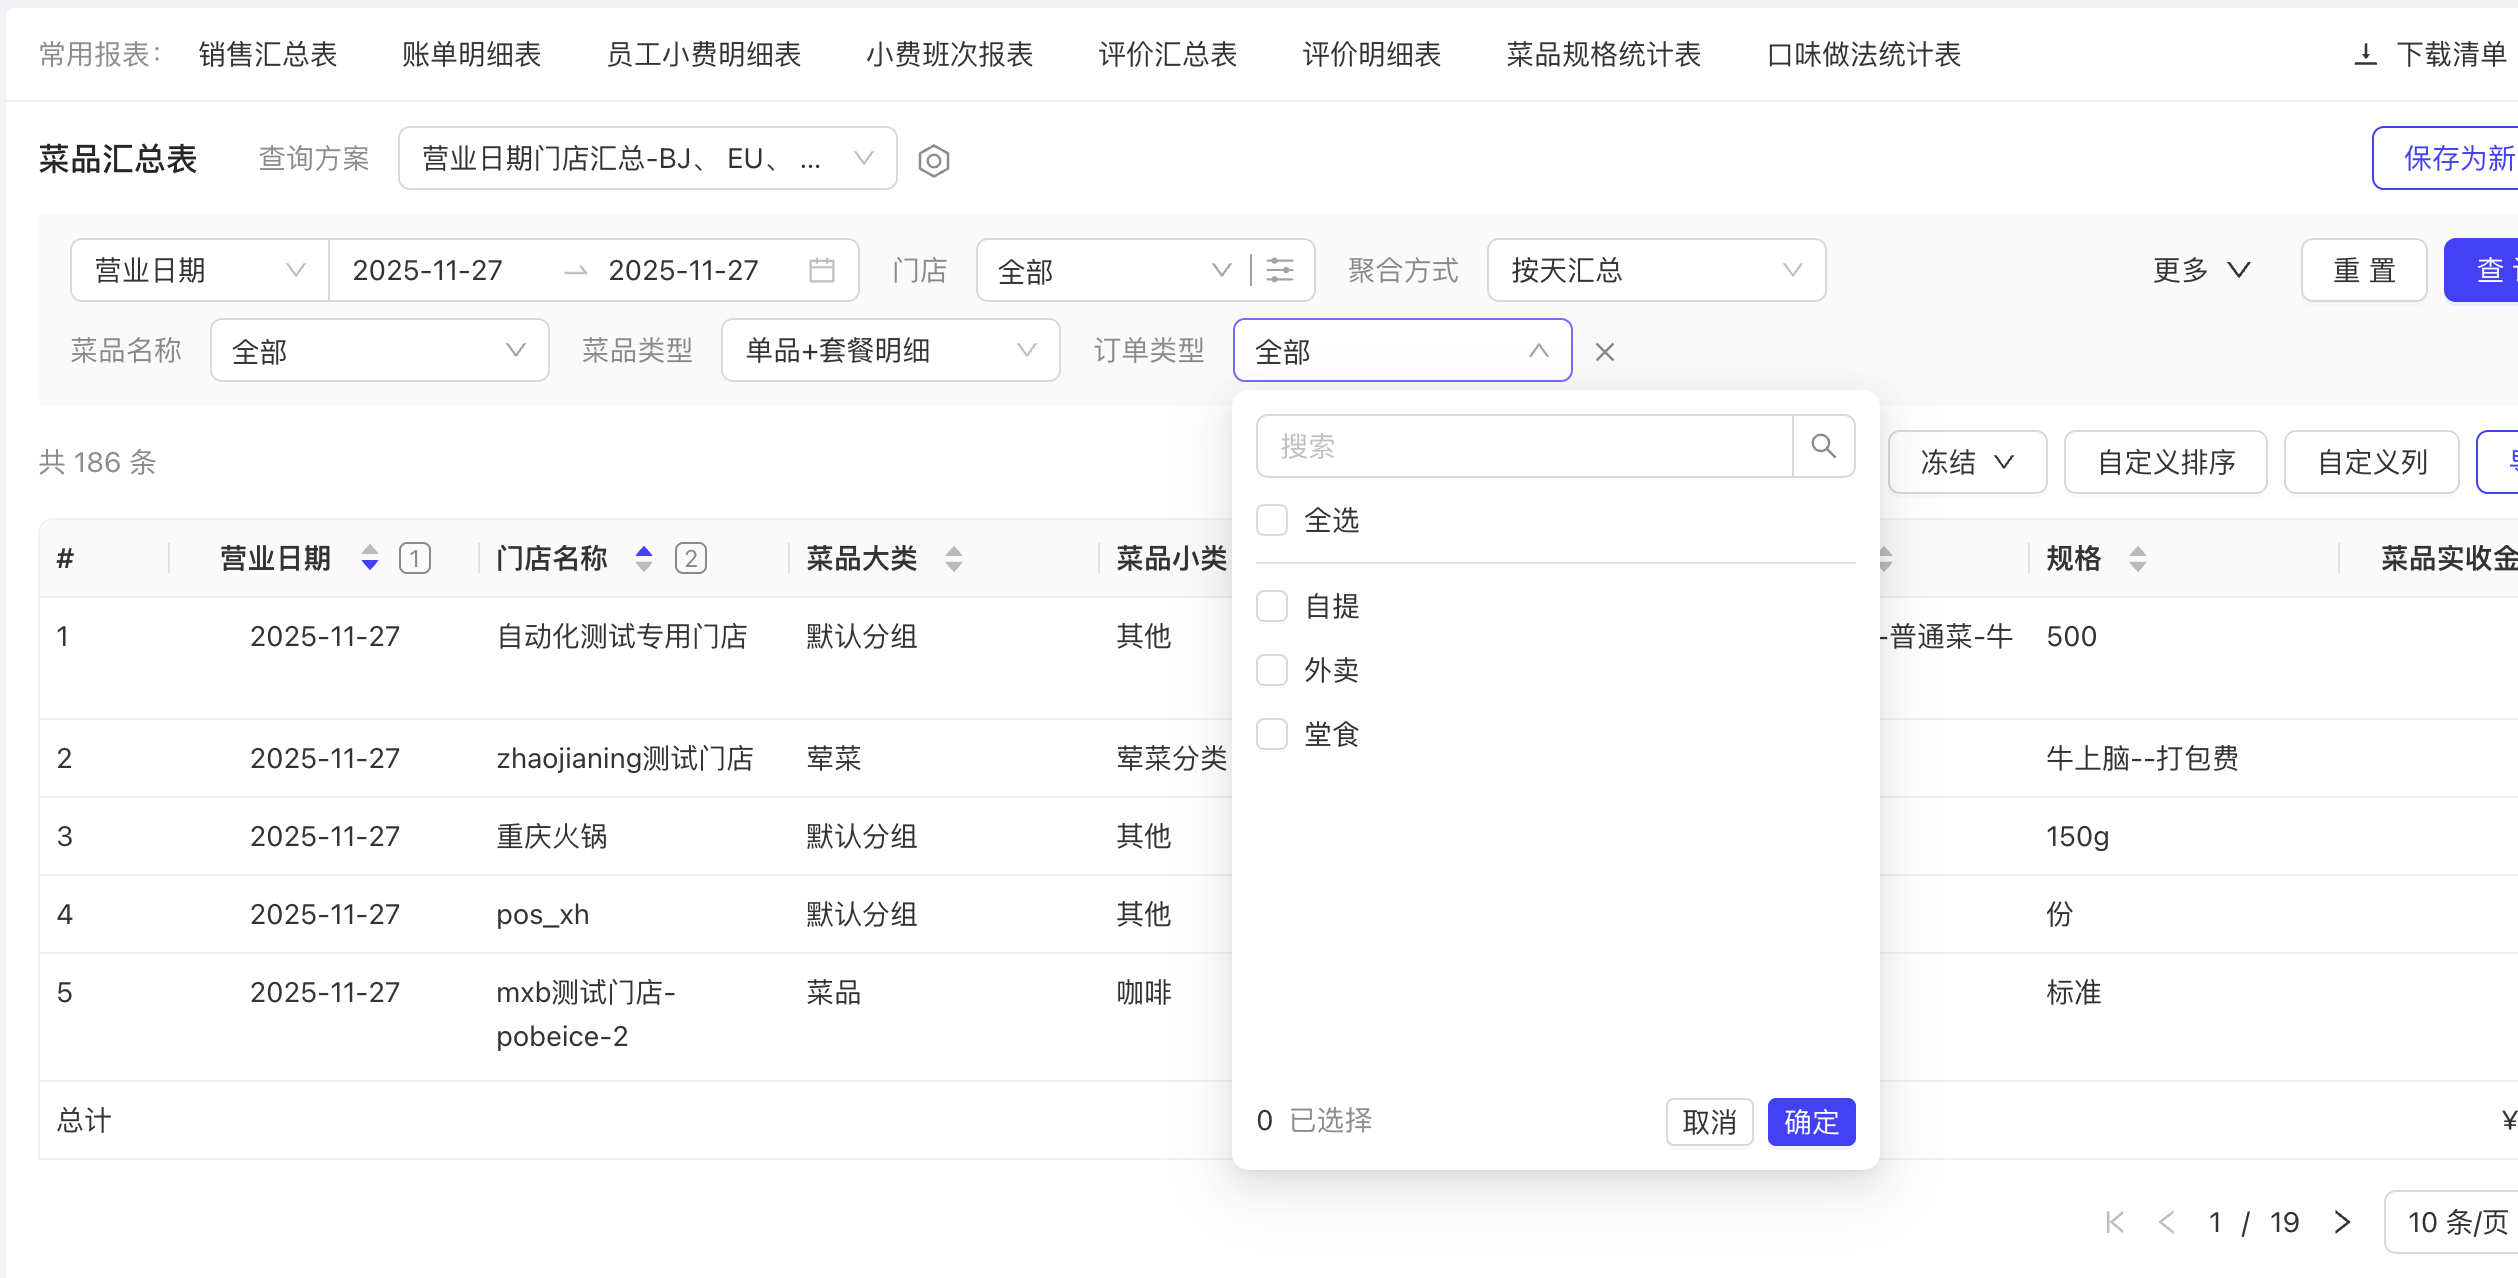Click the search magnifier icon in dropdown
This screenshot has width=2518, height=1278.
(1823, 446)
